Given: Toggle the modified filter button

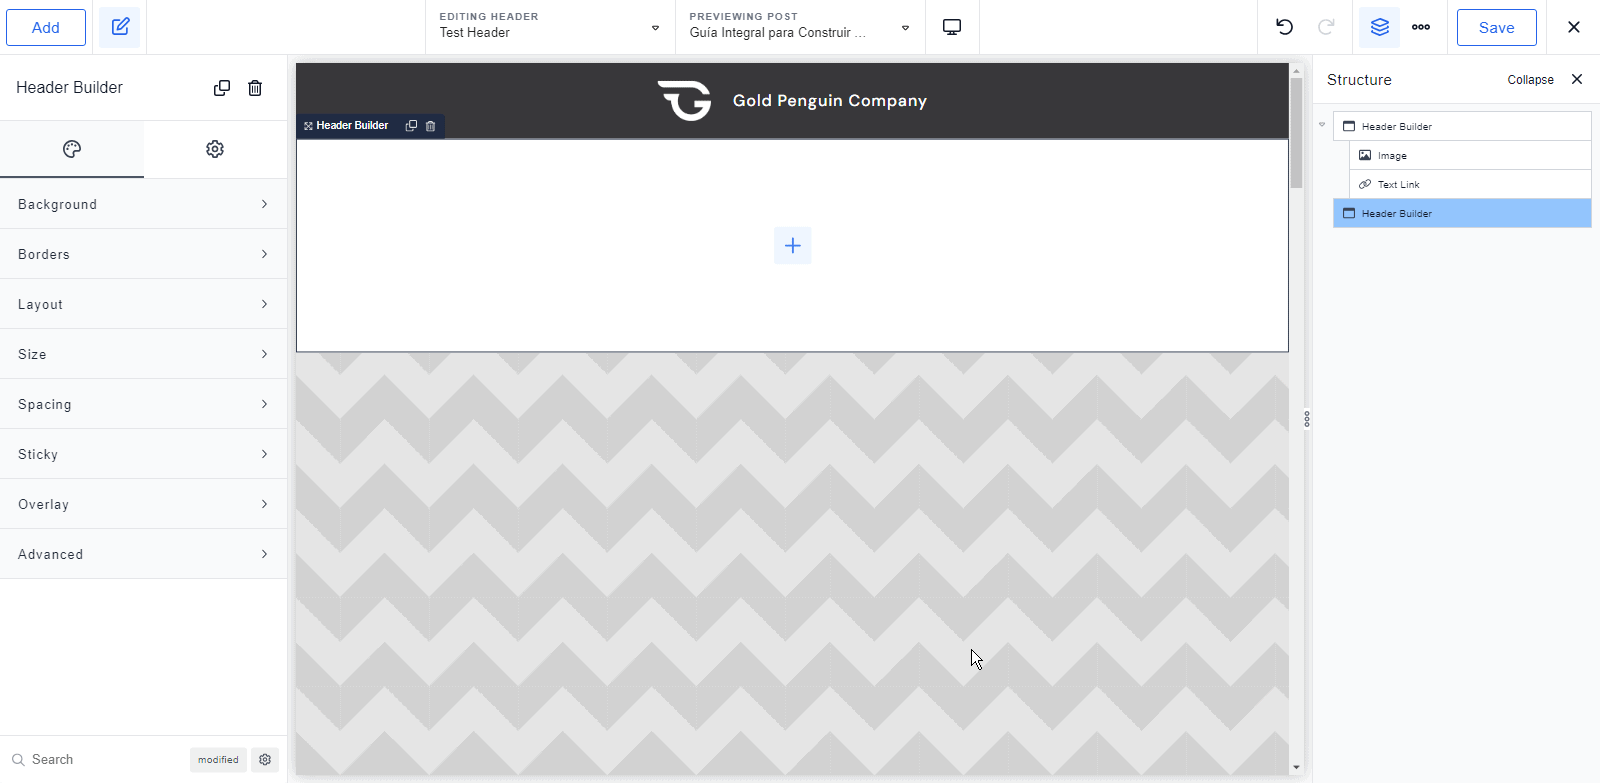Looking at the screenshot, I should tap(218, 760).
